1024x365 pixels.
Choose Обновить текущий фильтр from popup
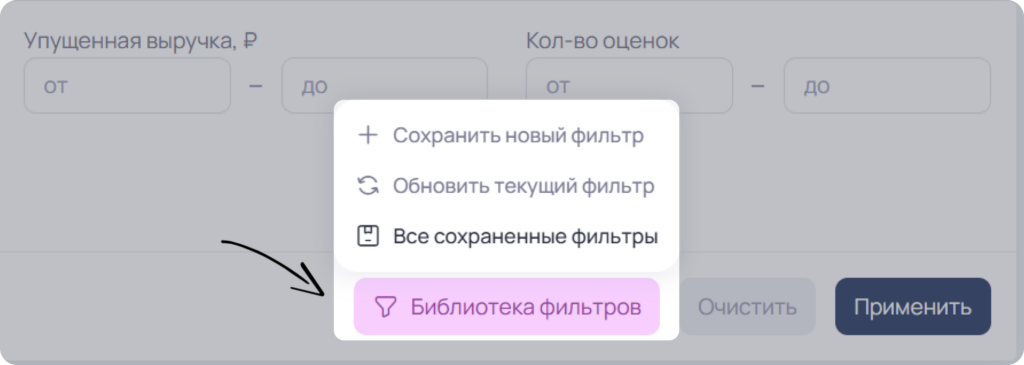(506, 186)
